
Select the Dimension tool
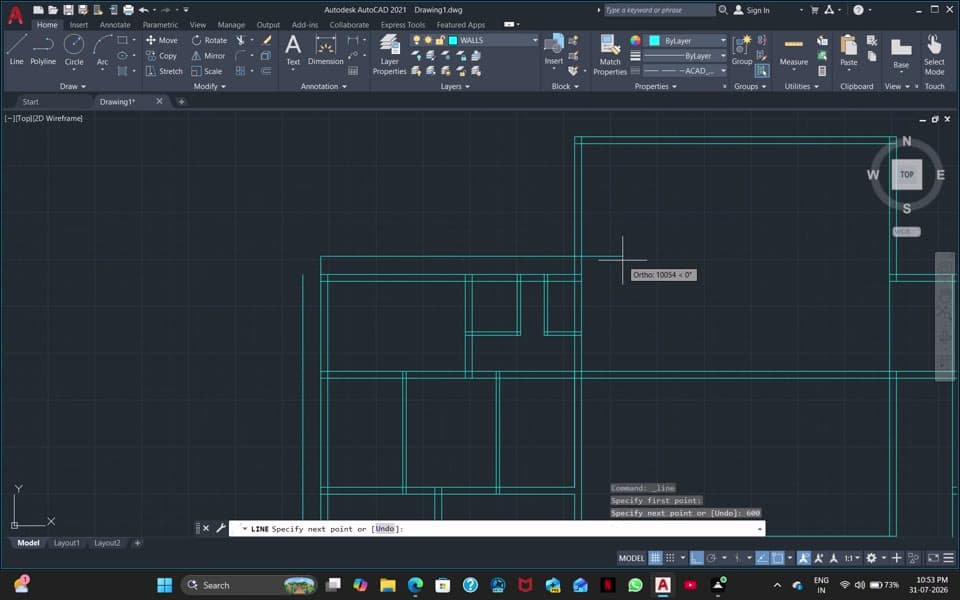pos(326,49)
